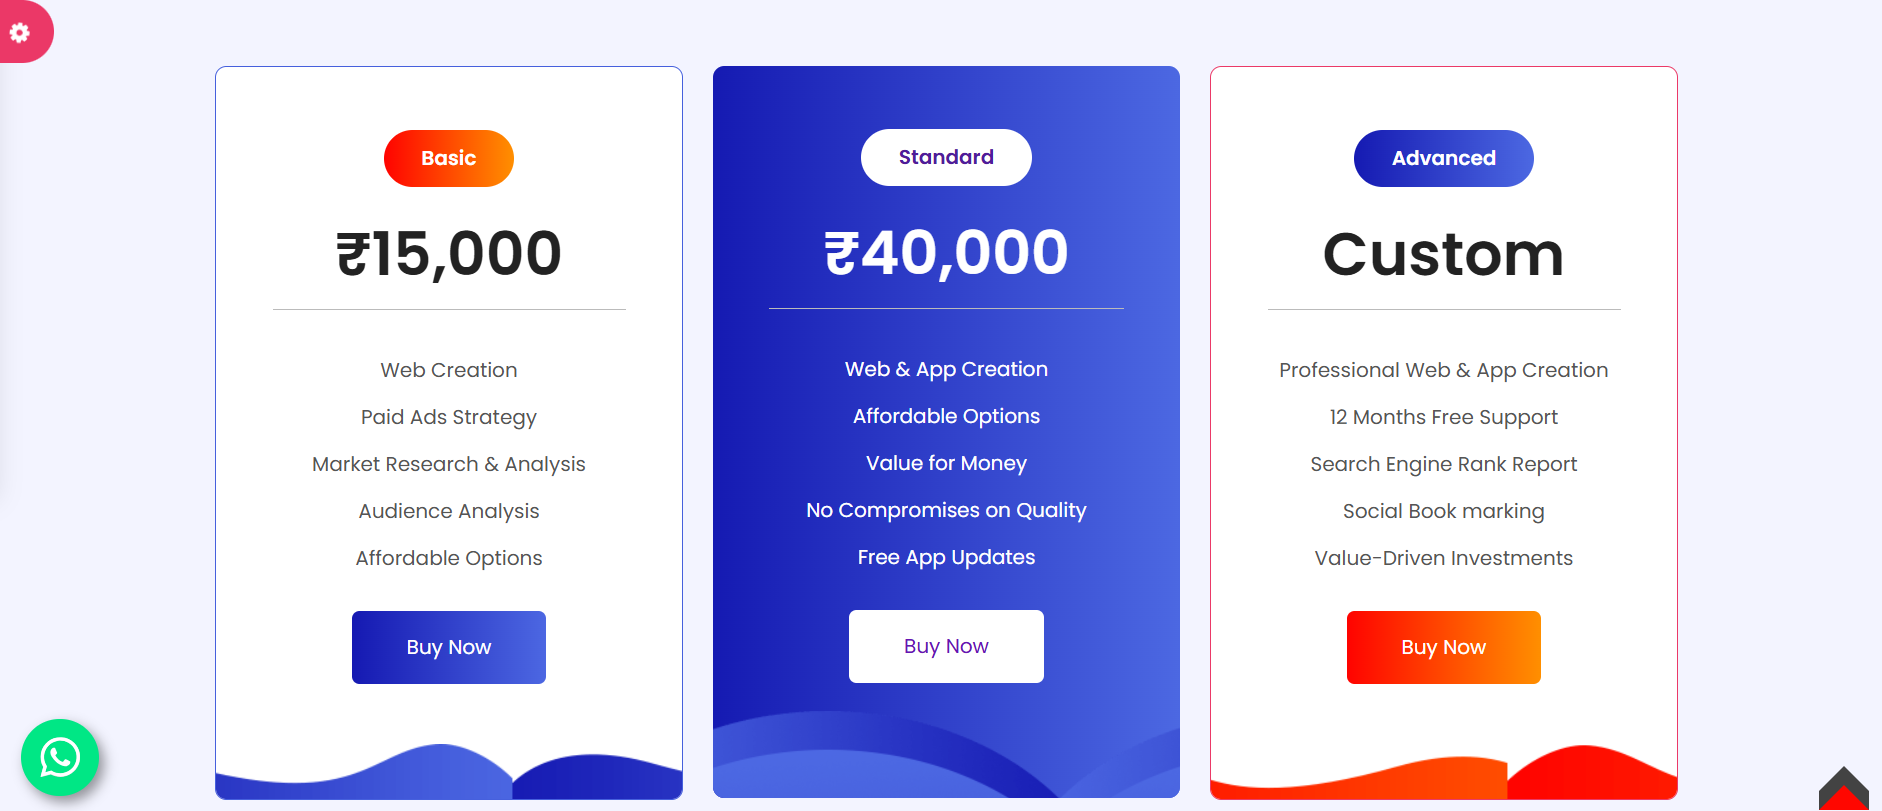Click Paid Ads Strategy feature text

pyautogui.click(x=448, y=417)
